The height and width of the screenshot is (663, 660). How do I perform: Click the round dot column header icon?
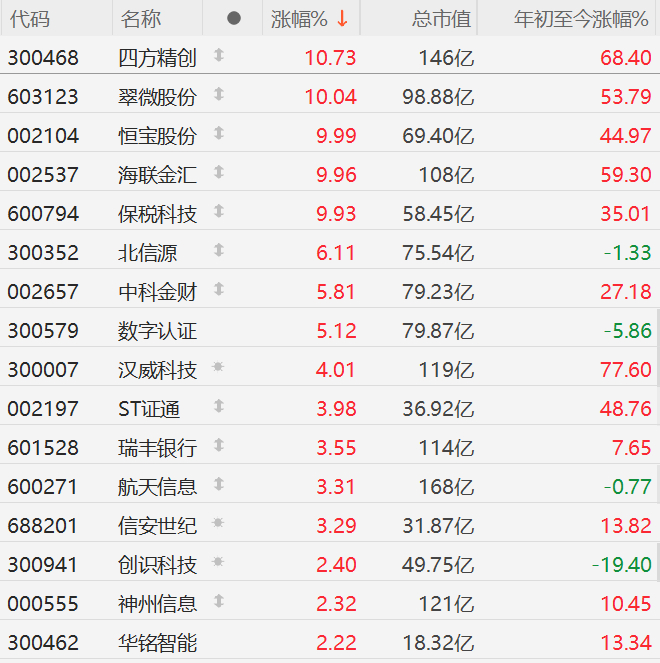tap(234, 19)
